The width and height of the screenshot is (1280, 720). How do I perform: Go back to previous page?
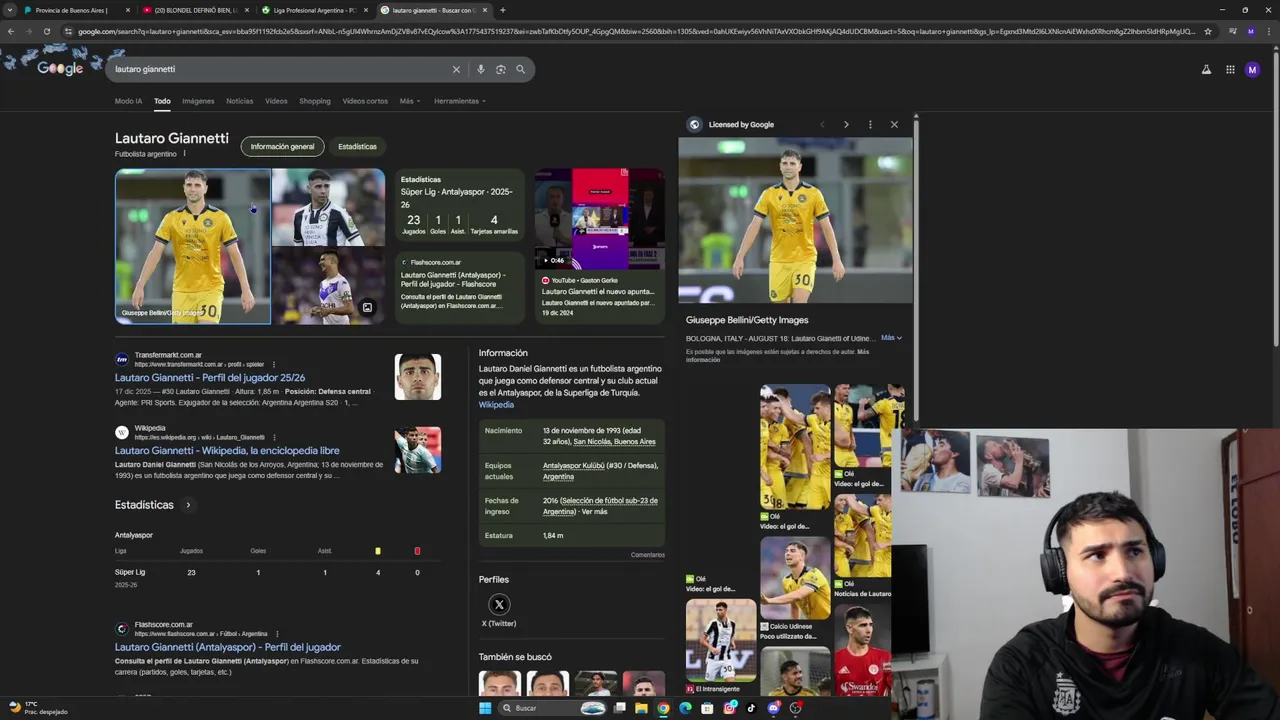(x=11, y=31)
